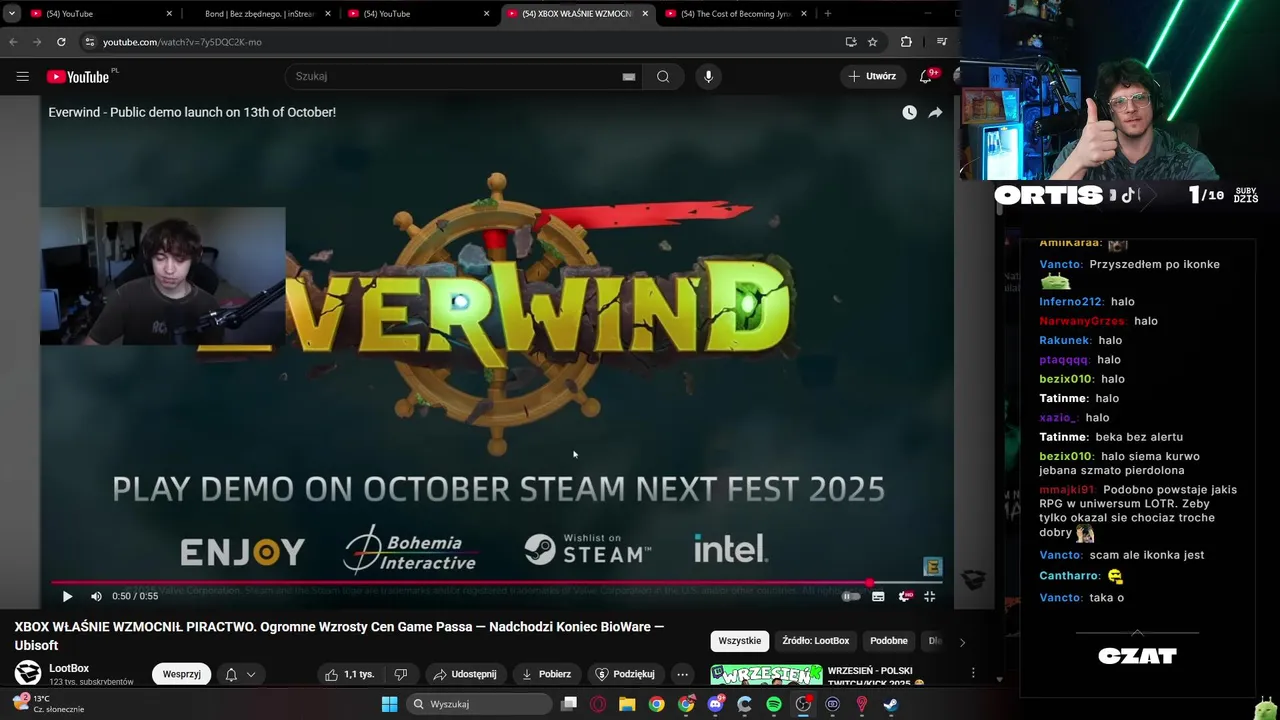
Task: Click Vancto's message 'scam ale ikonka jest'
Action: 1147,555
